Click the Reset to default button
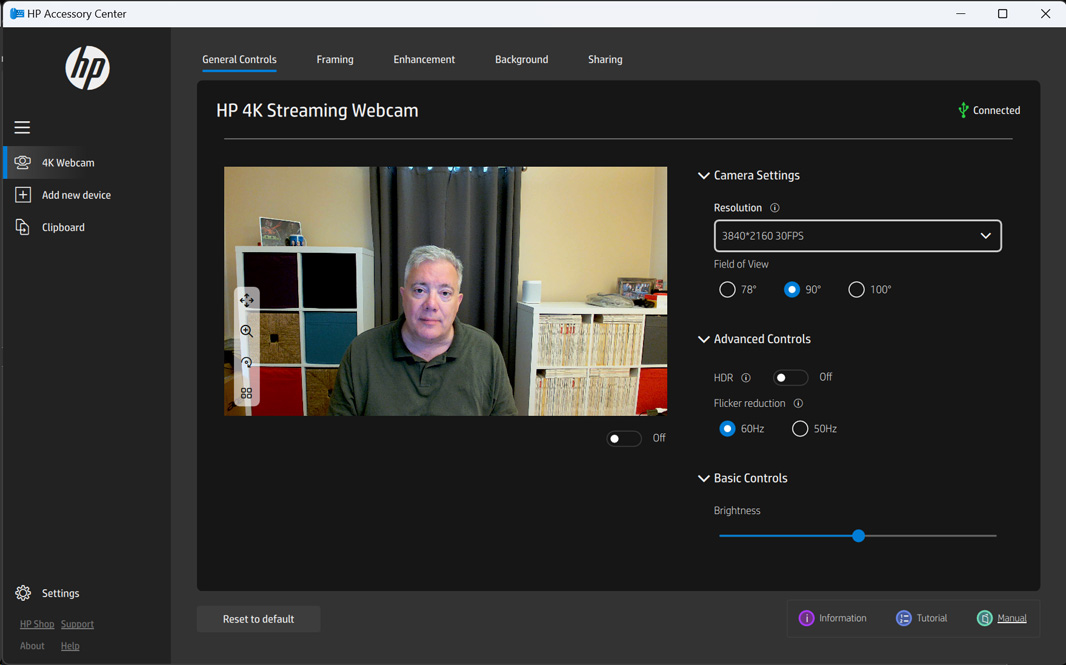This screenshot has height=665, width=1066. (x=258, y=619)
